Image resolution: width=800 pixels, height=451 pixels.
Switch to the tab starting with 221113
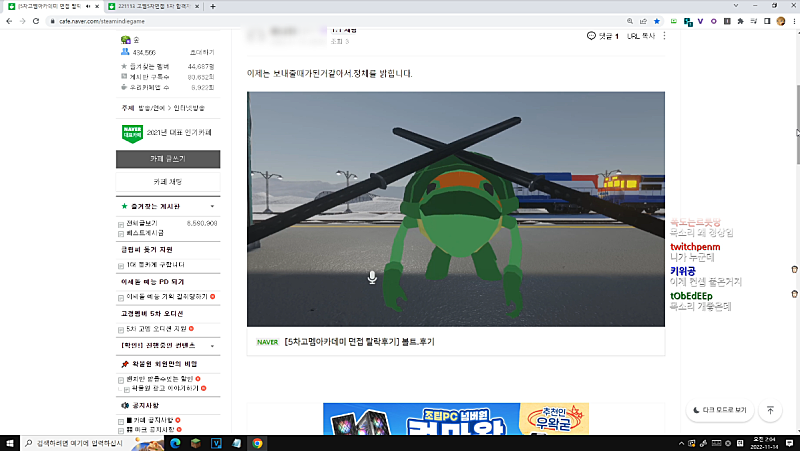[154, 7]
